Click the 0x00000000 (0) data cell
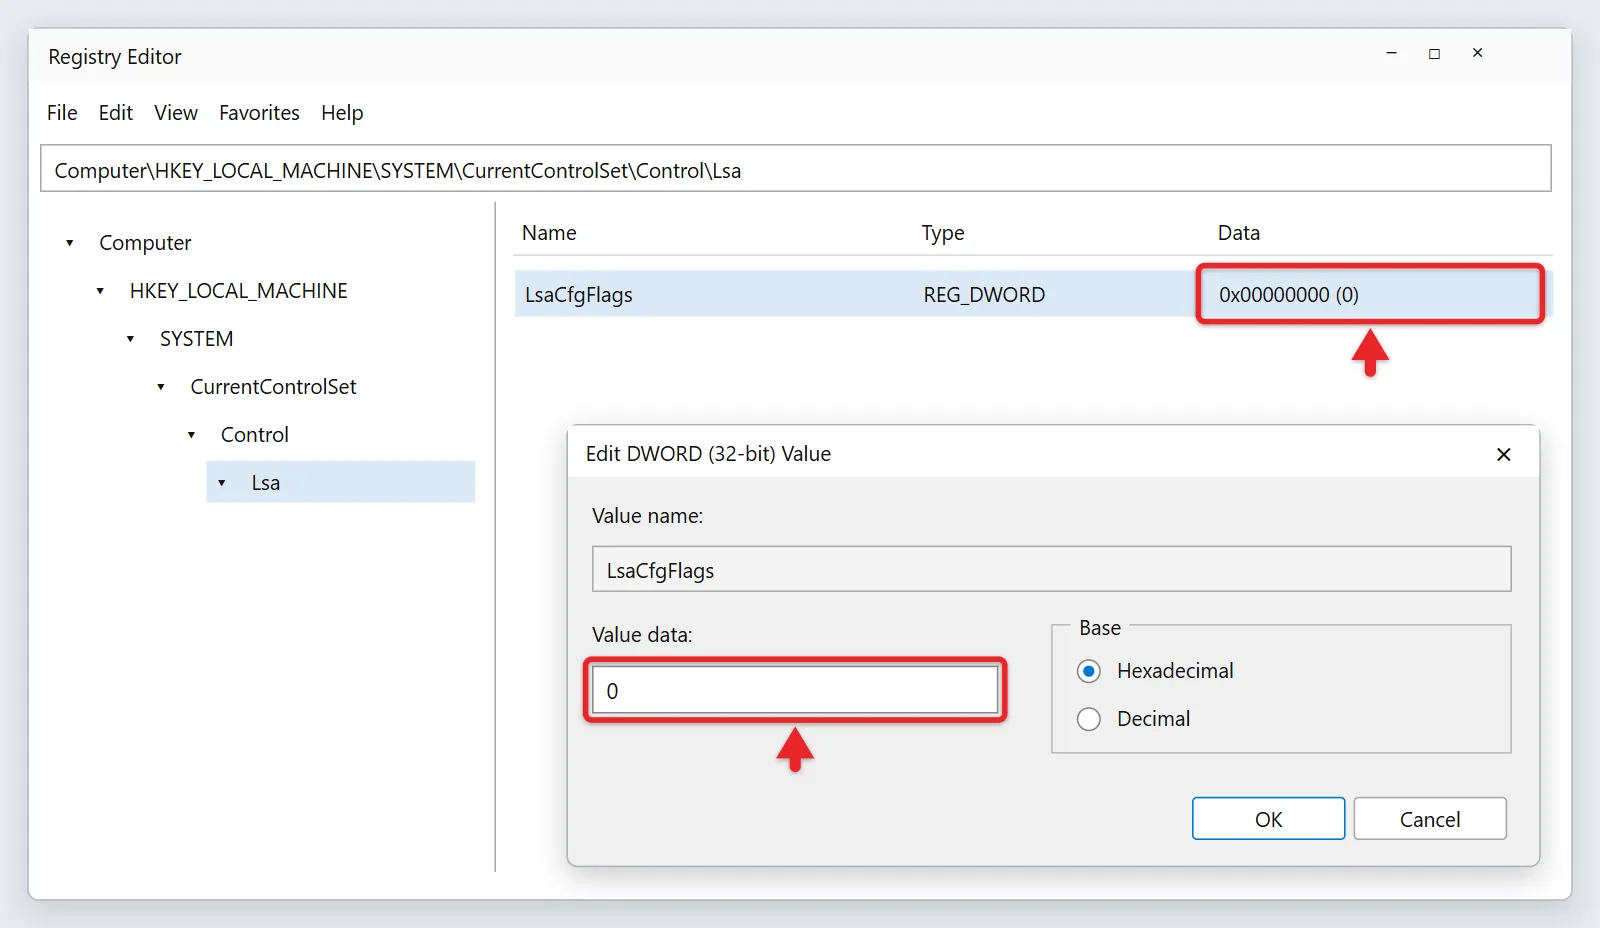The height and width of the screenshot is (928, 1600). (x=1289, y=295)
